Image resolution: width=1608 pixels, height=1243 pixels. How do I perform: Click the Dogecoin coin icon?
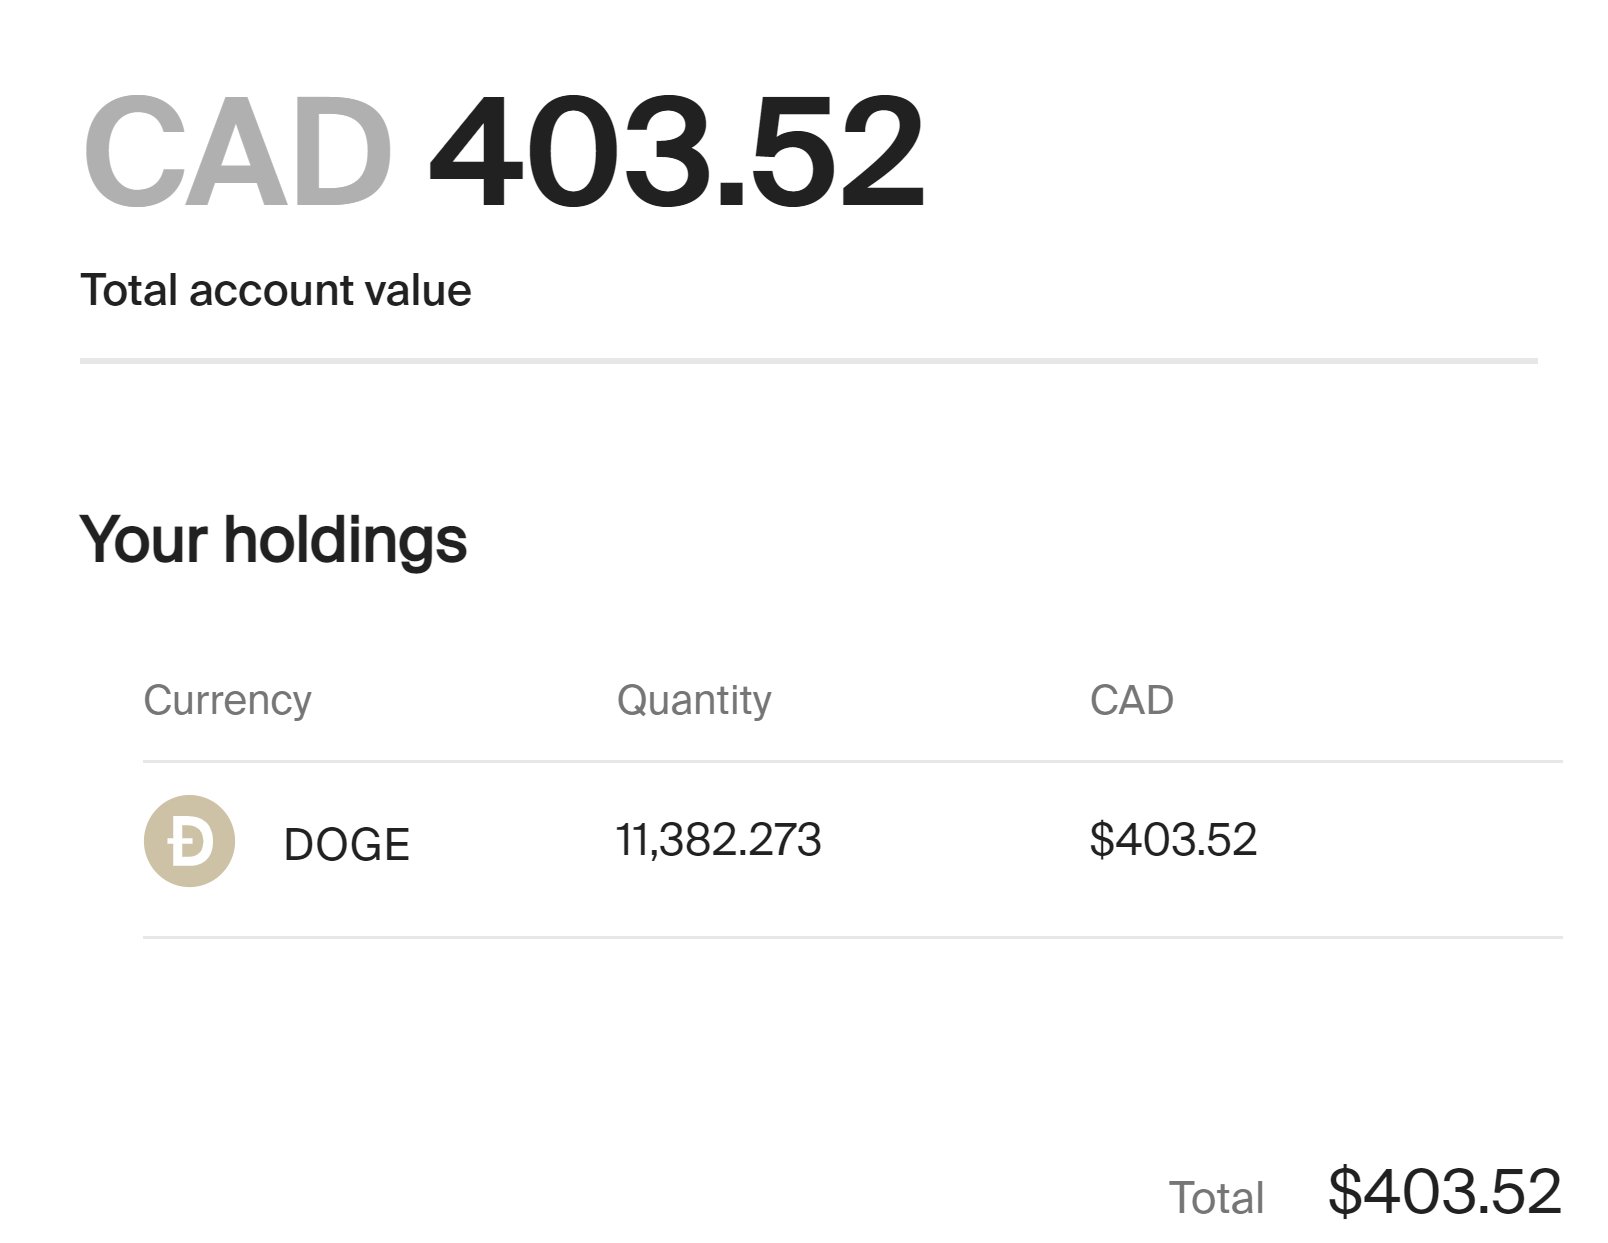189,841
